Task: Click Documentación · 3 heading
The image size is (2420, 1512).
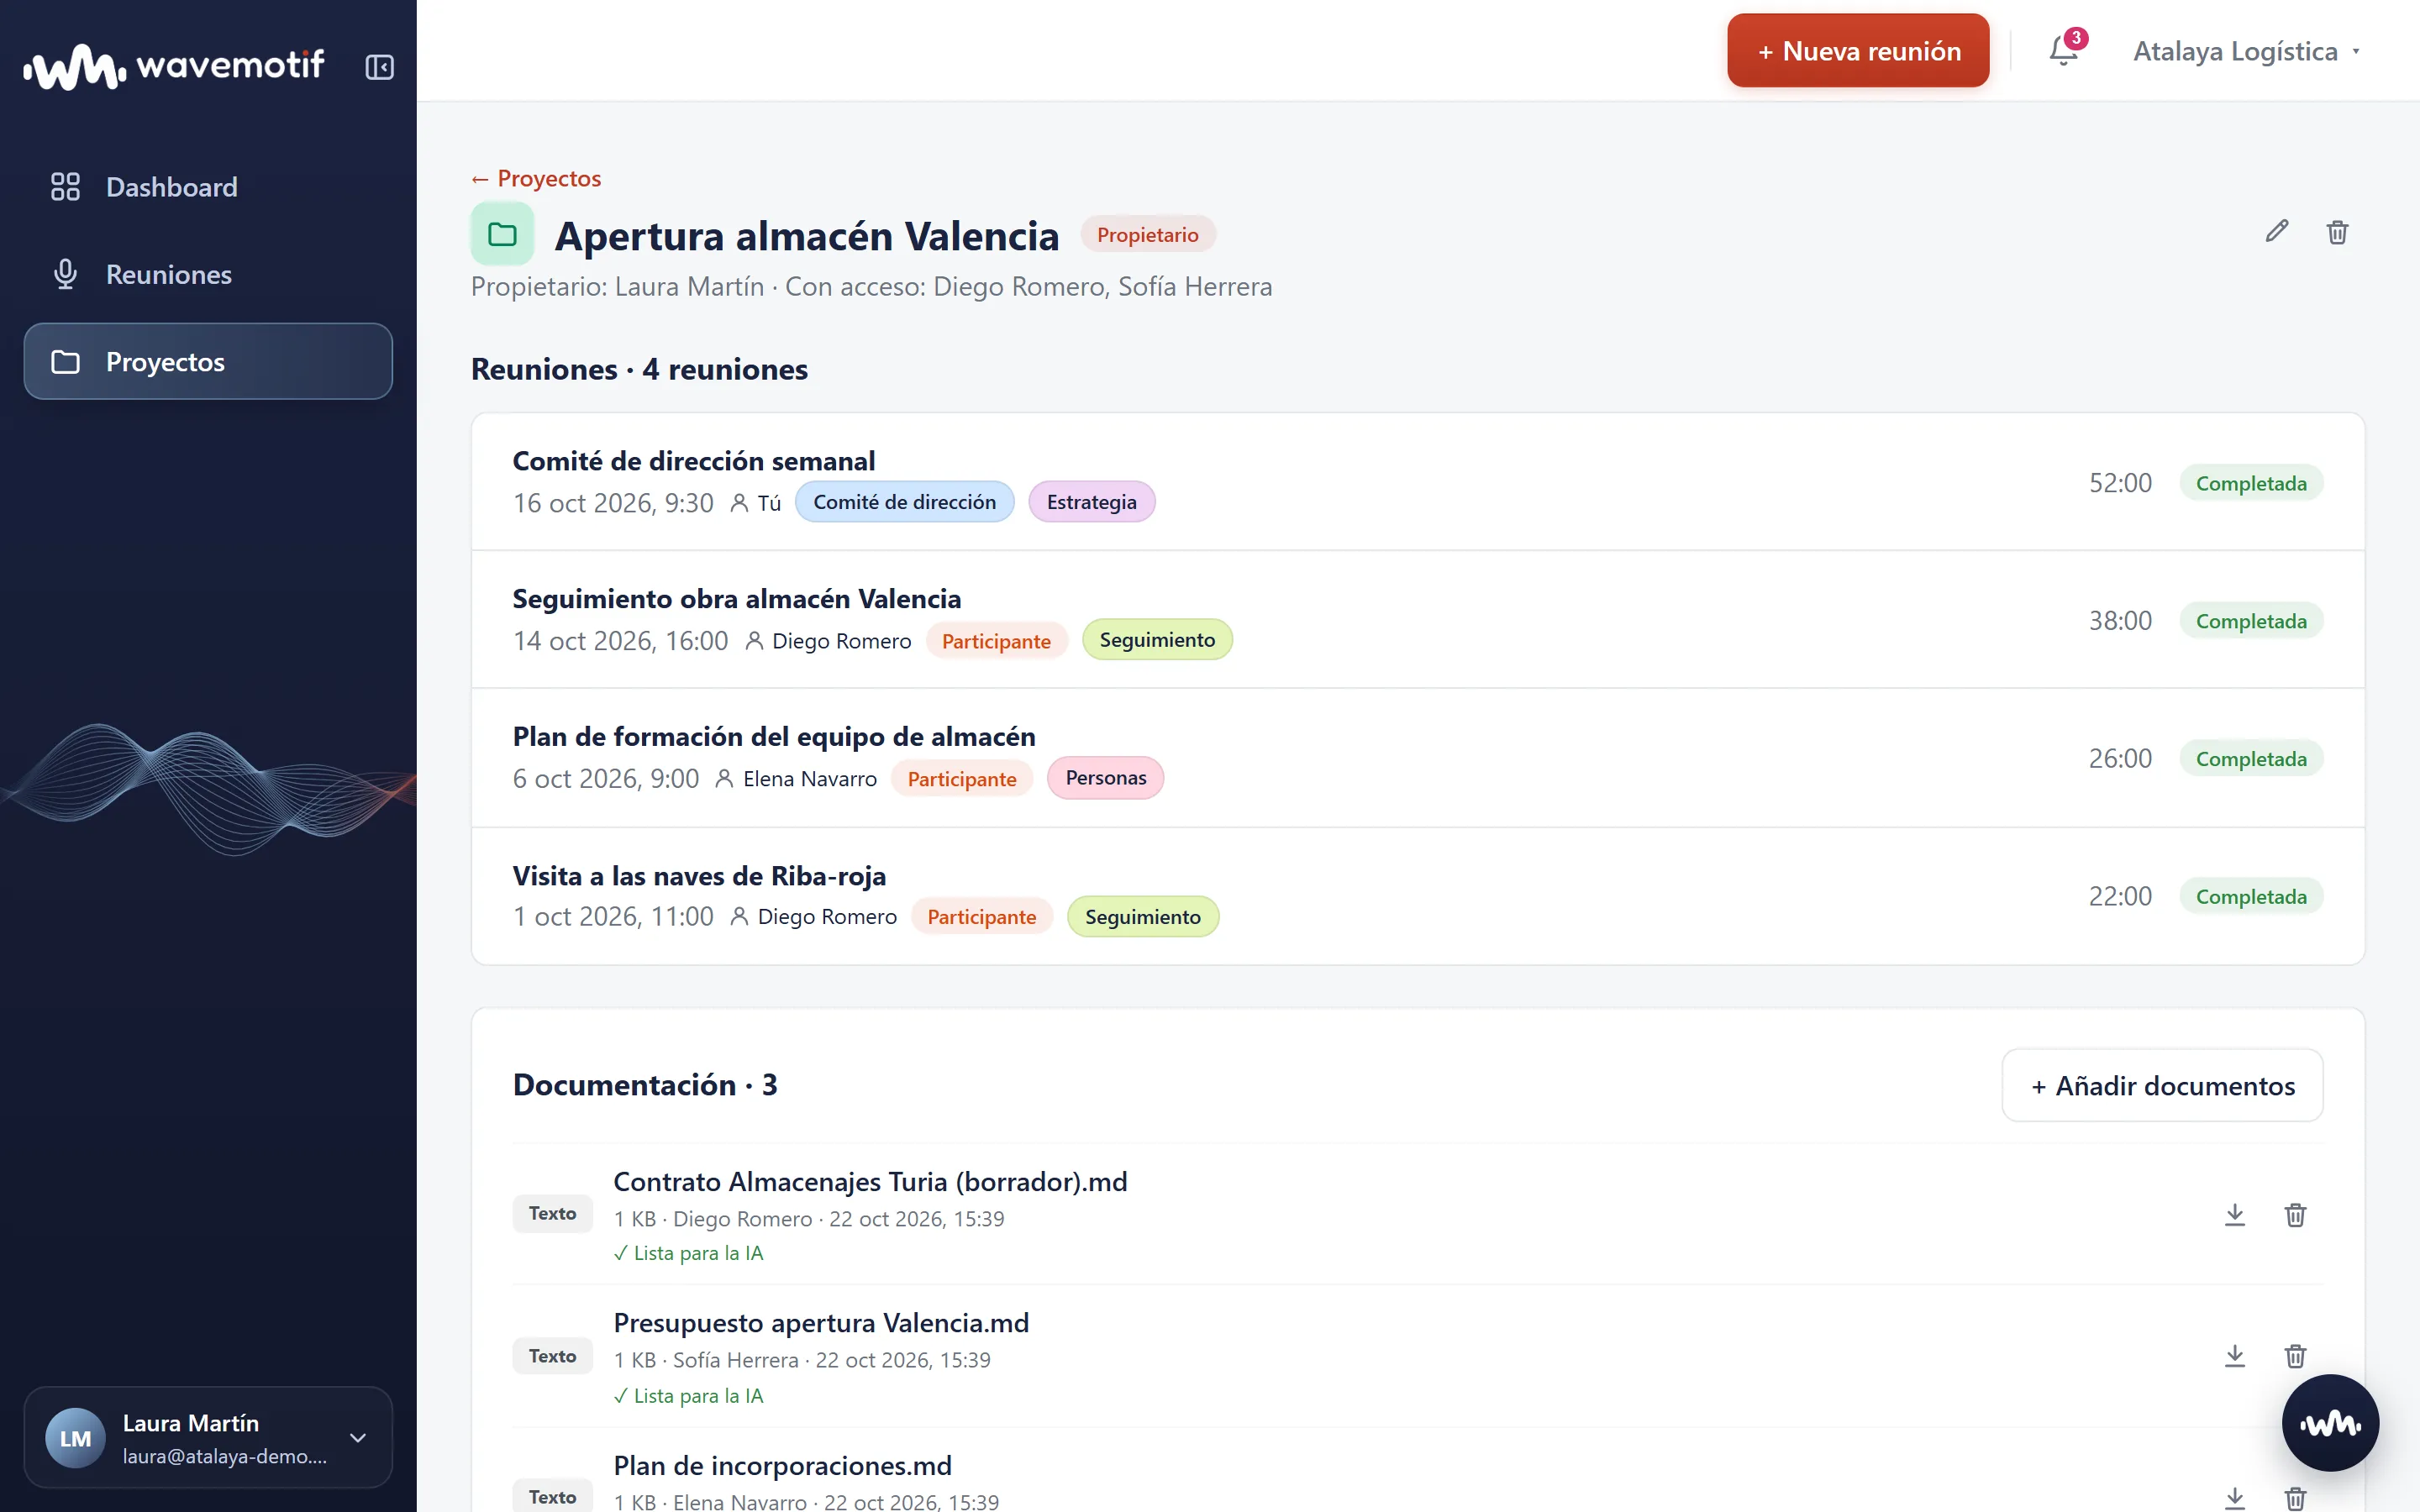Action: click(645, 1085)
